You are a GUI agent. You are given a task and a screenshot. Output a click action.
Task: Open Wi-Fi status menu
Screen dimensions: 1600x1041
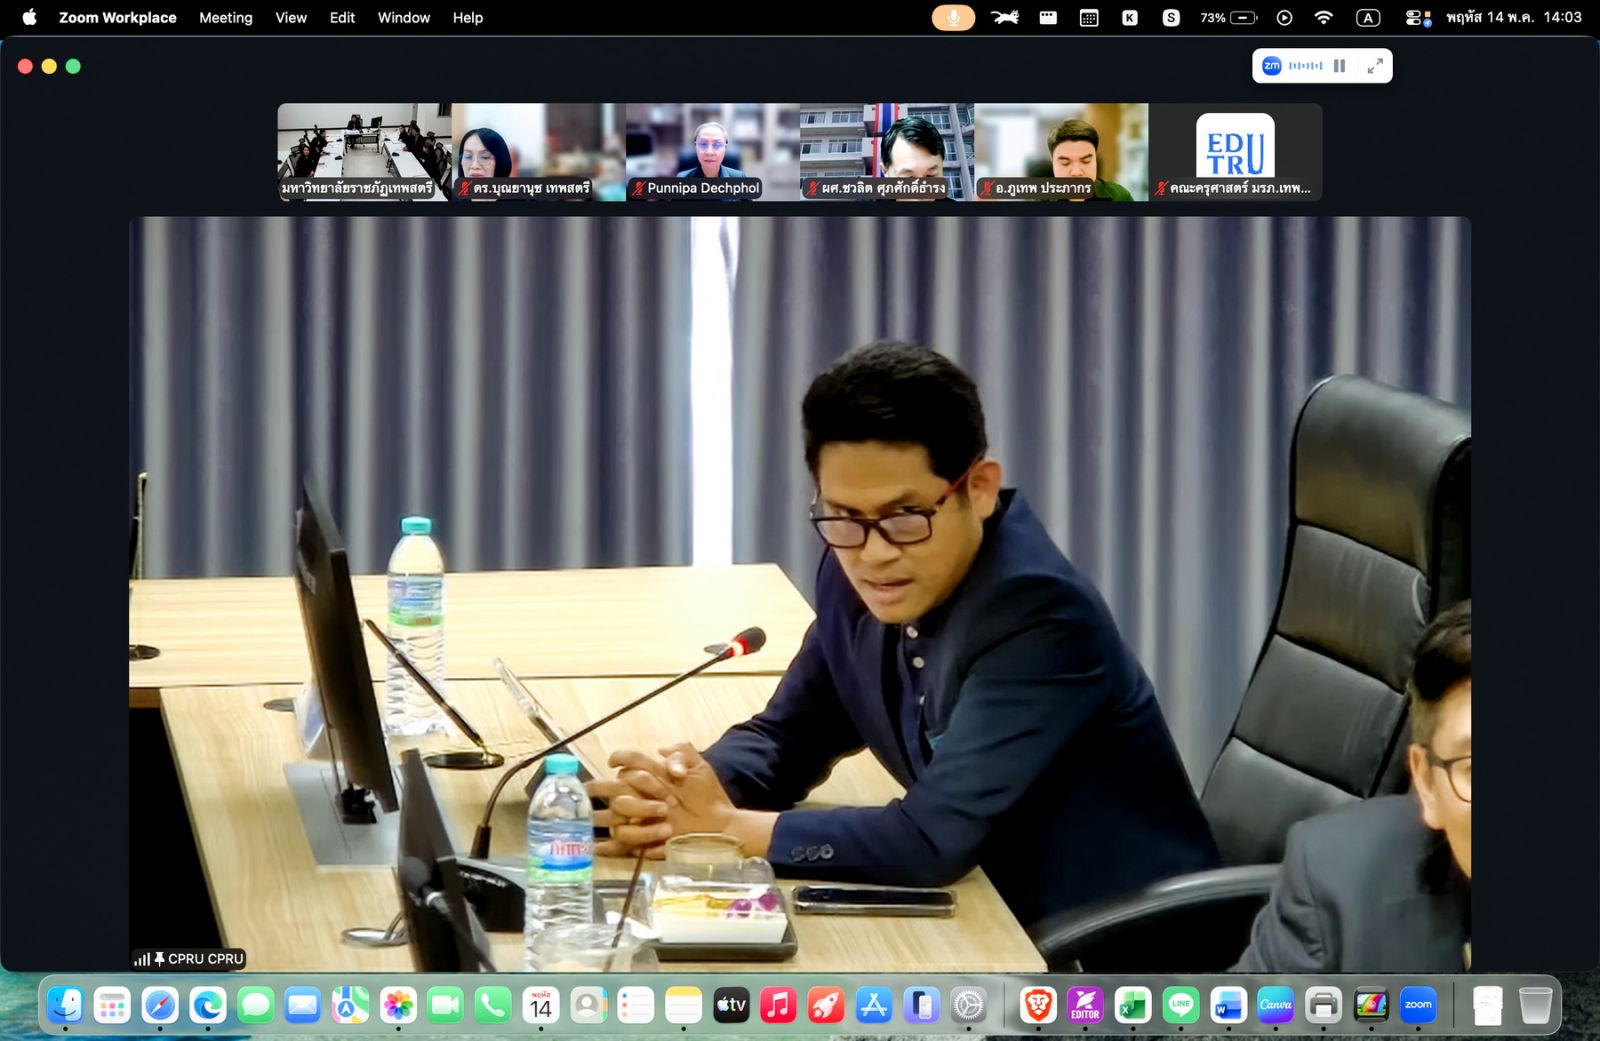click(x=1323, y=17)
